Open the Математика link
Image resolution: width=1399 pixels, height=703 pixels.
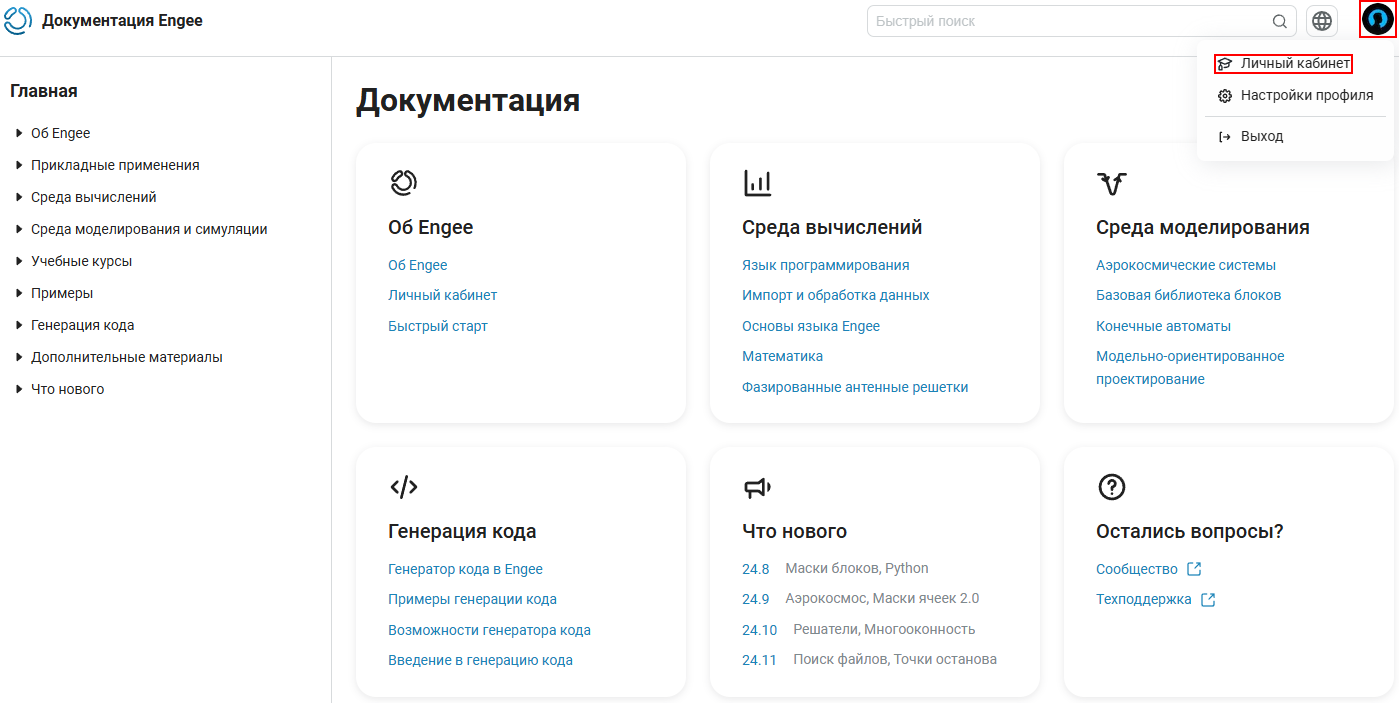pyautogui.click(x=783, y=356)
